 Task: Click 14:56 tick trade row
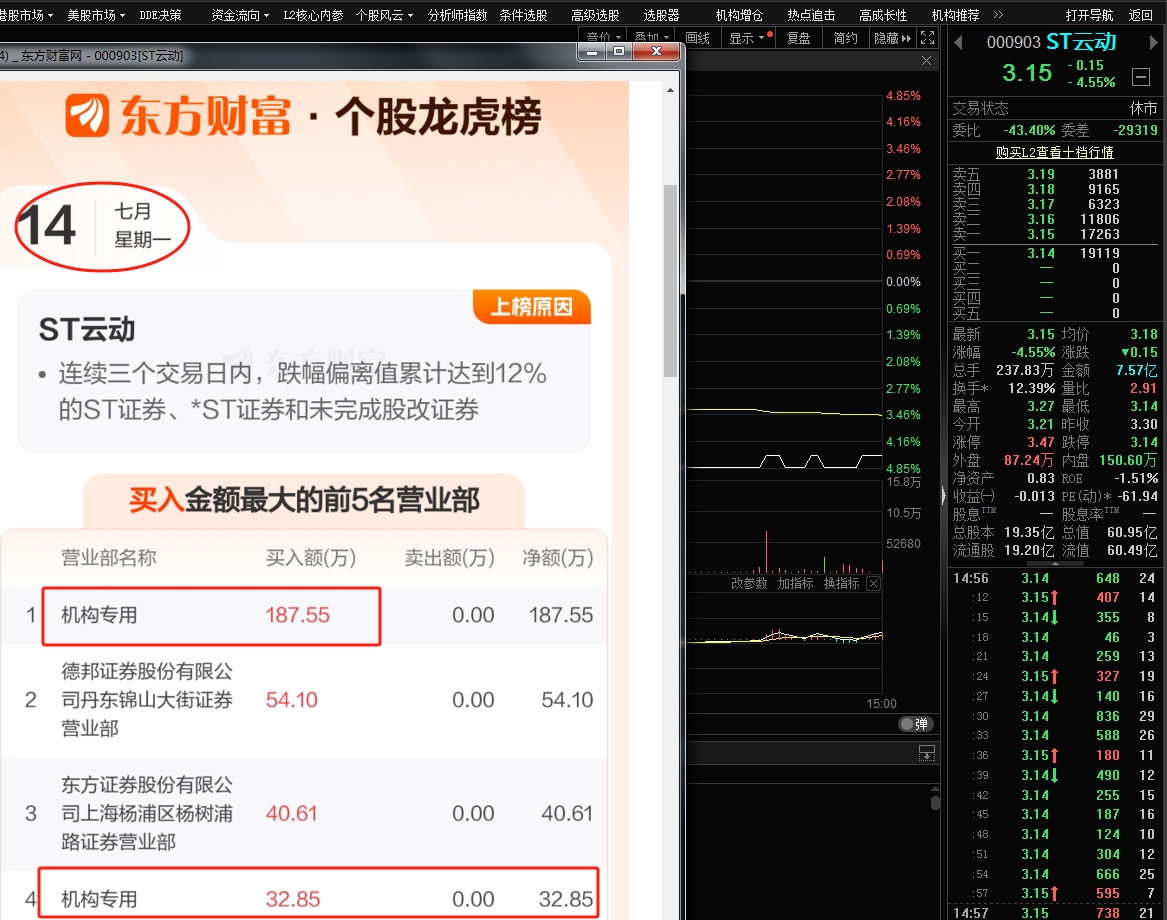coord(1054,578)
